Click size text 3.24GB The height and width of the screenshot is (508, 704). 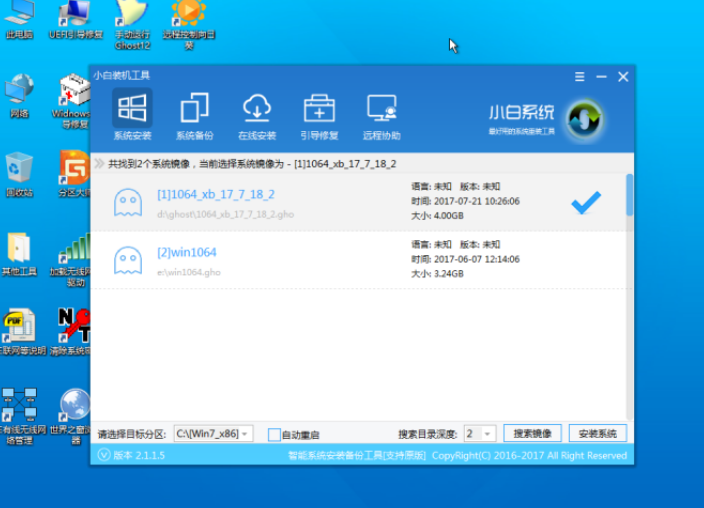449,274
